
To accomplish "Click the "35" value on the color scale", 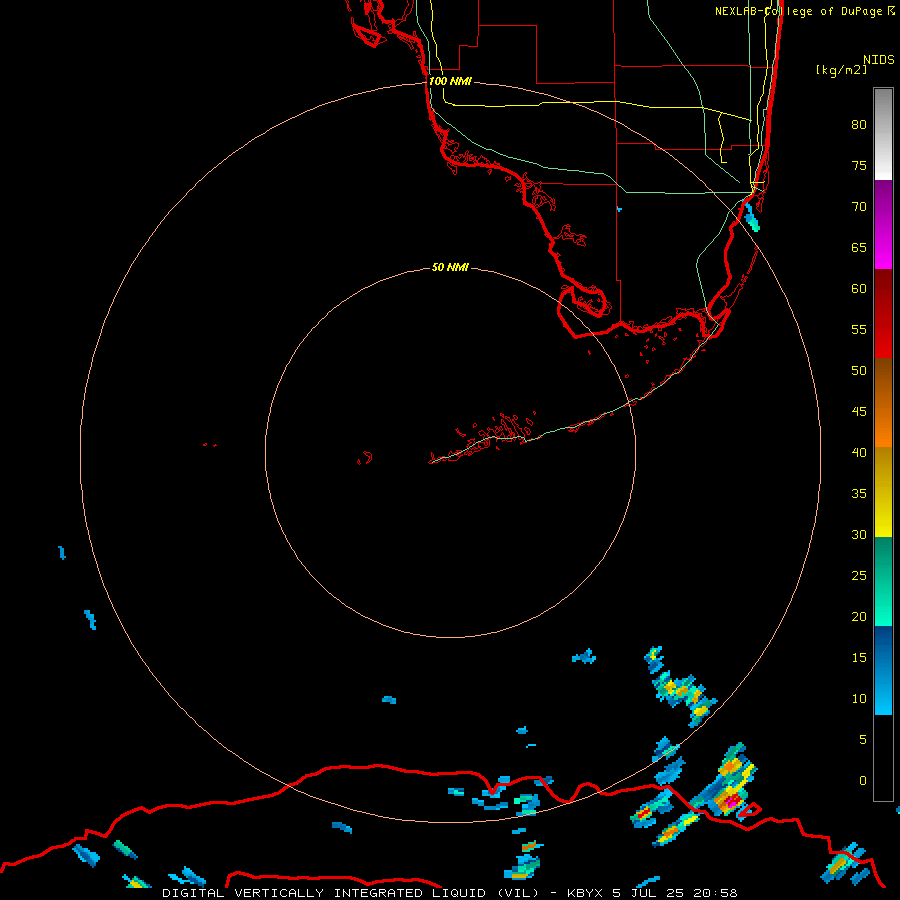I will tap(859, 494).
